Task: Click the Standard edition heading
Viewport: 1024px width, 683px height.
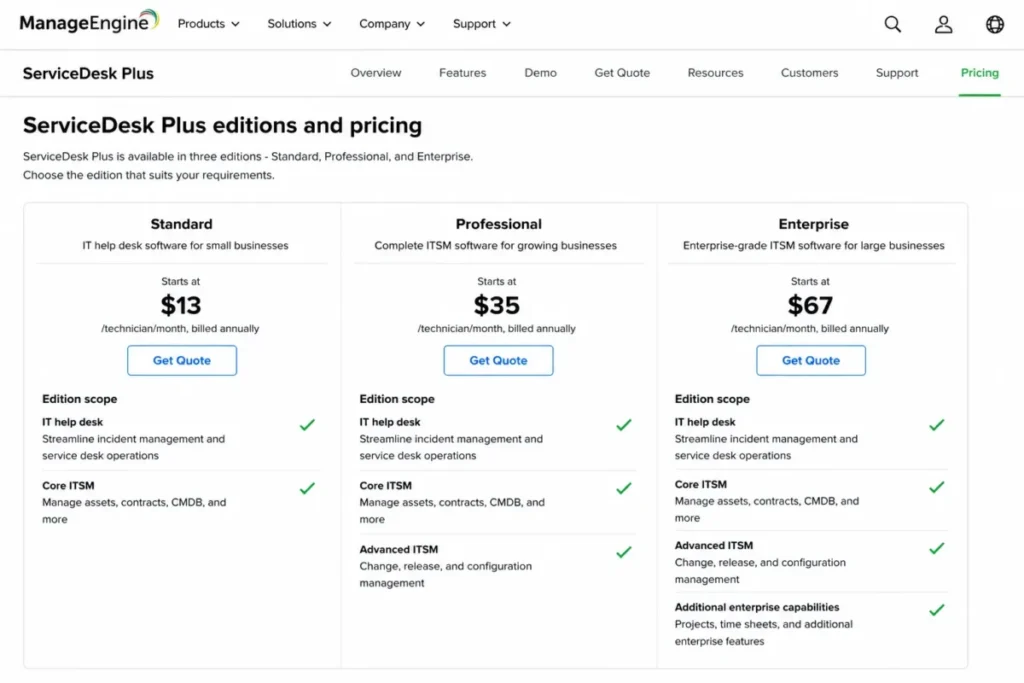Action: (x=182, y=224)
